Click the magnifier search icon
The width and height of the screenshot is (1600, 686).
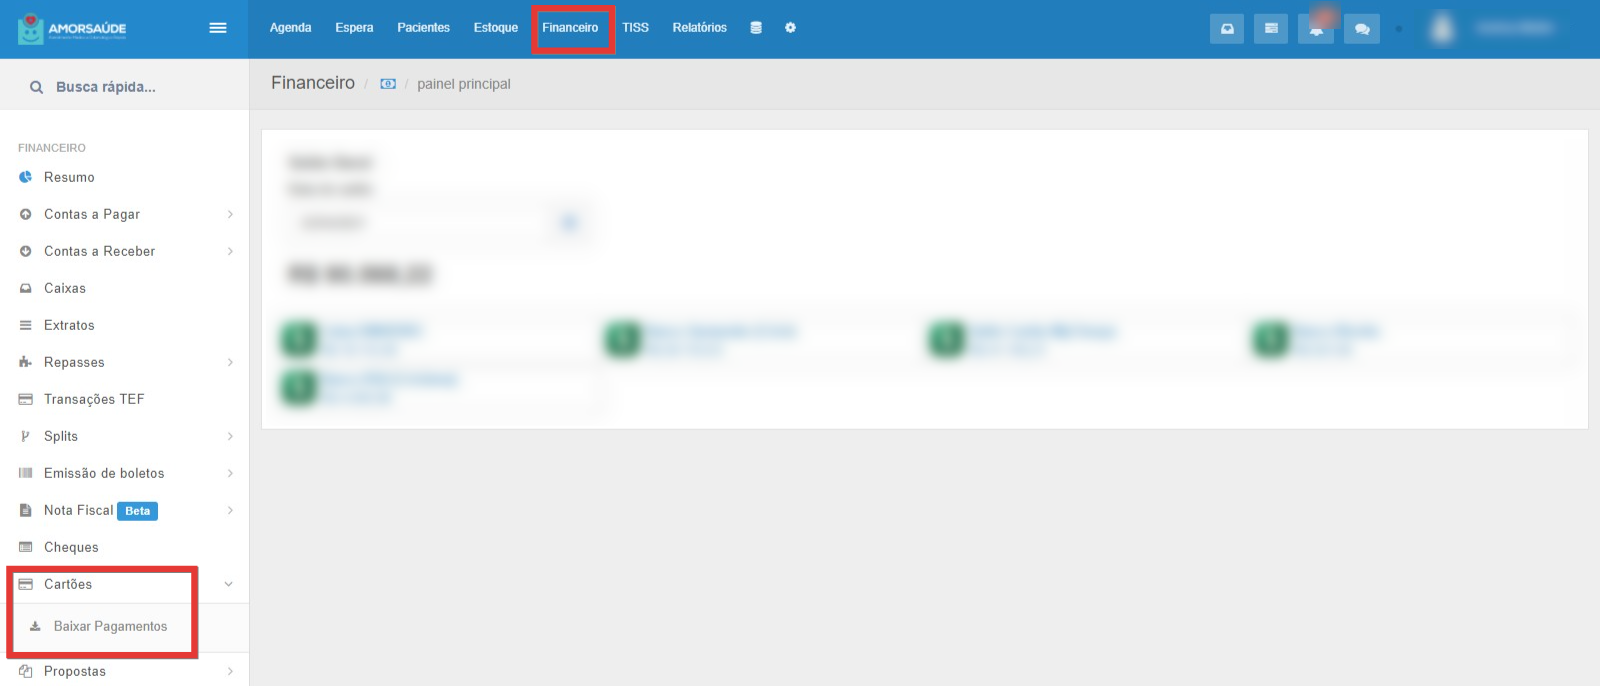[37, 87]
